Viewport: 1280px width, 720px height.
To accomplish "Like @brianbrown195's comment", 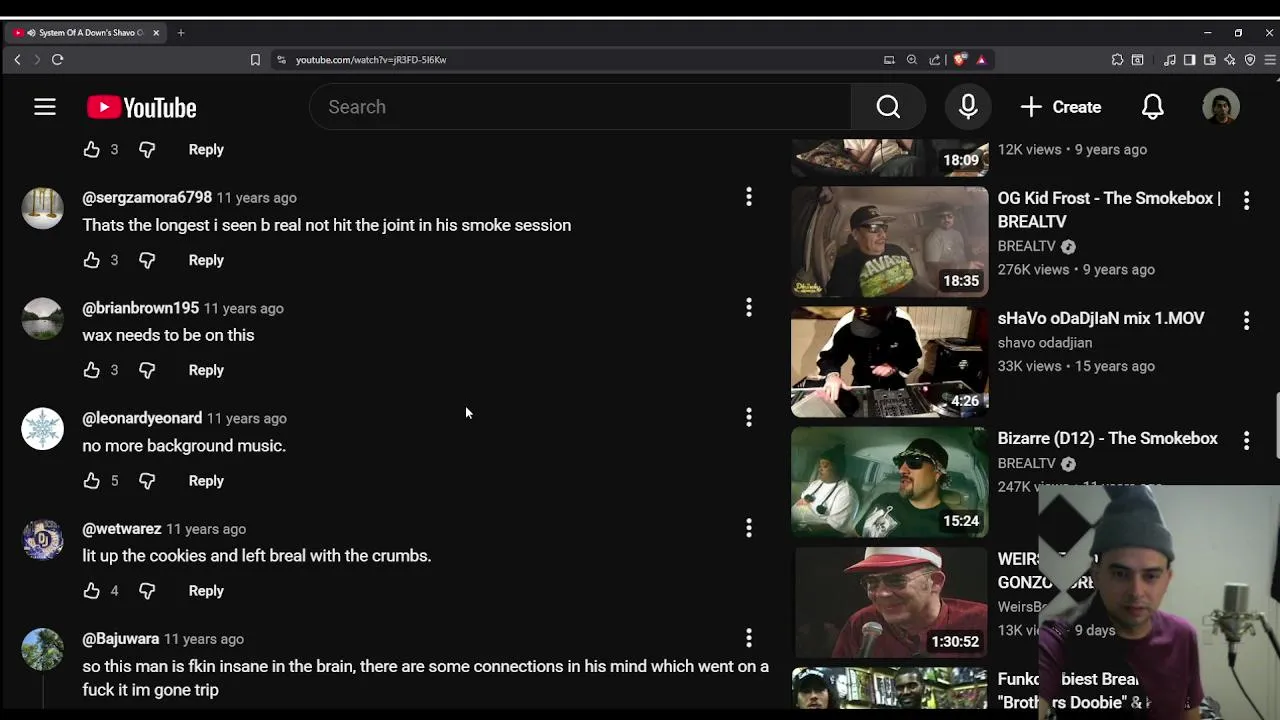I will (92, 370).
